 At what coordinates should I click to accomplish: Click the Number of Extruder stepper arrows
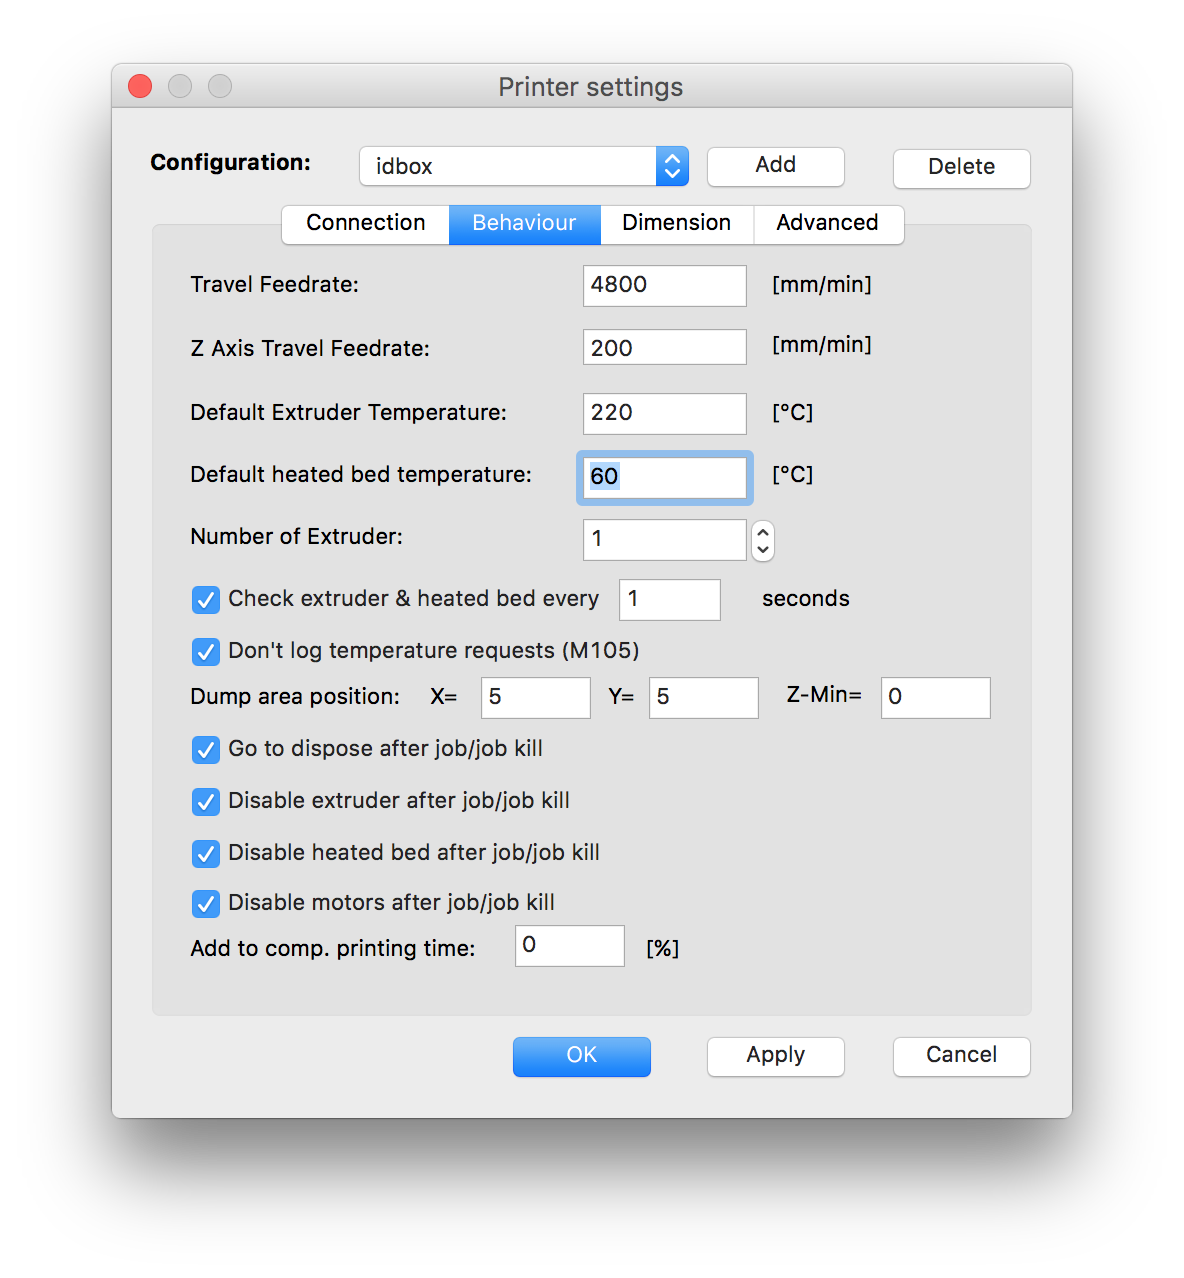tap(763, 540)
